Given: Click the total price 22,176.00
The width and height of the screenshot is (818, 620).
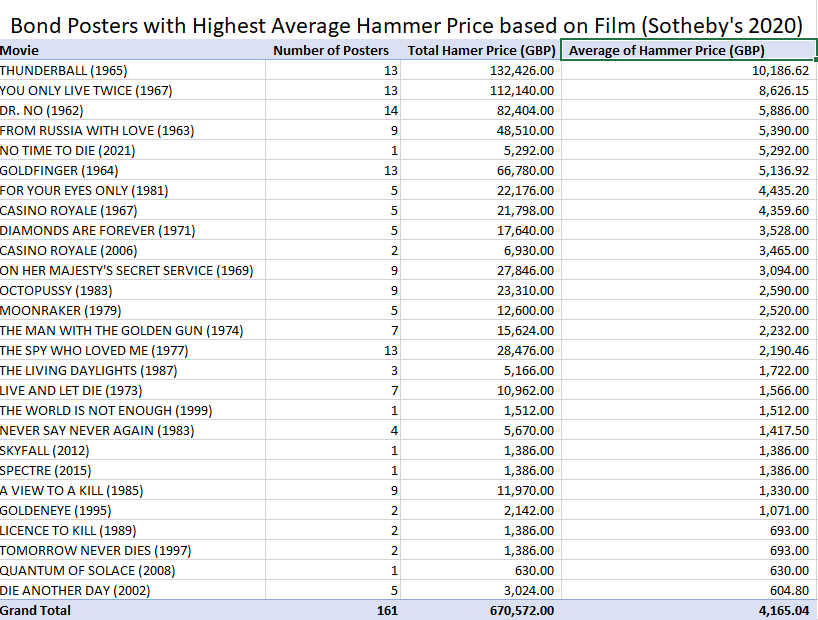Looking at the screenshot, I should pos(525,190).
